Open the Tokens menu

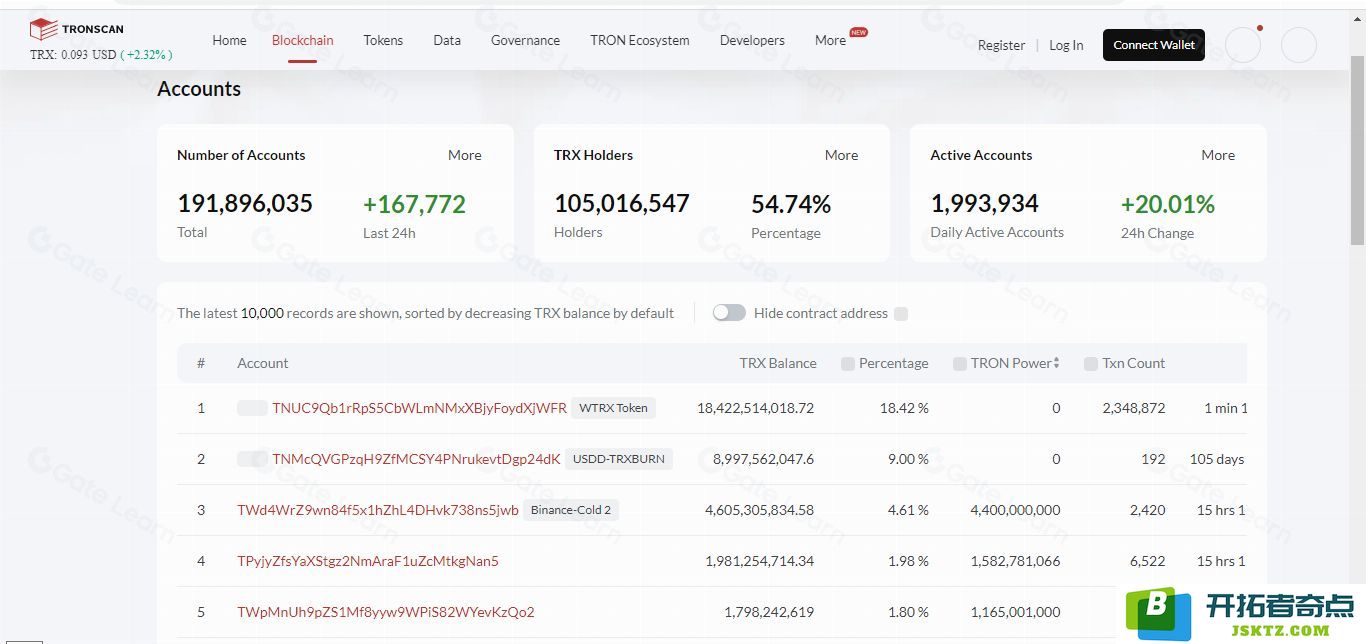383,40
